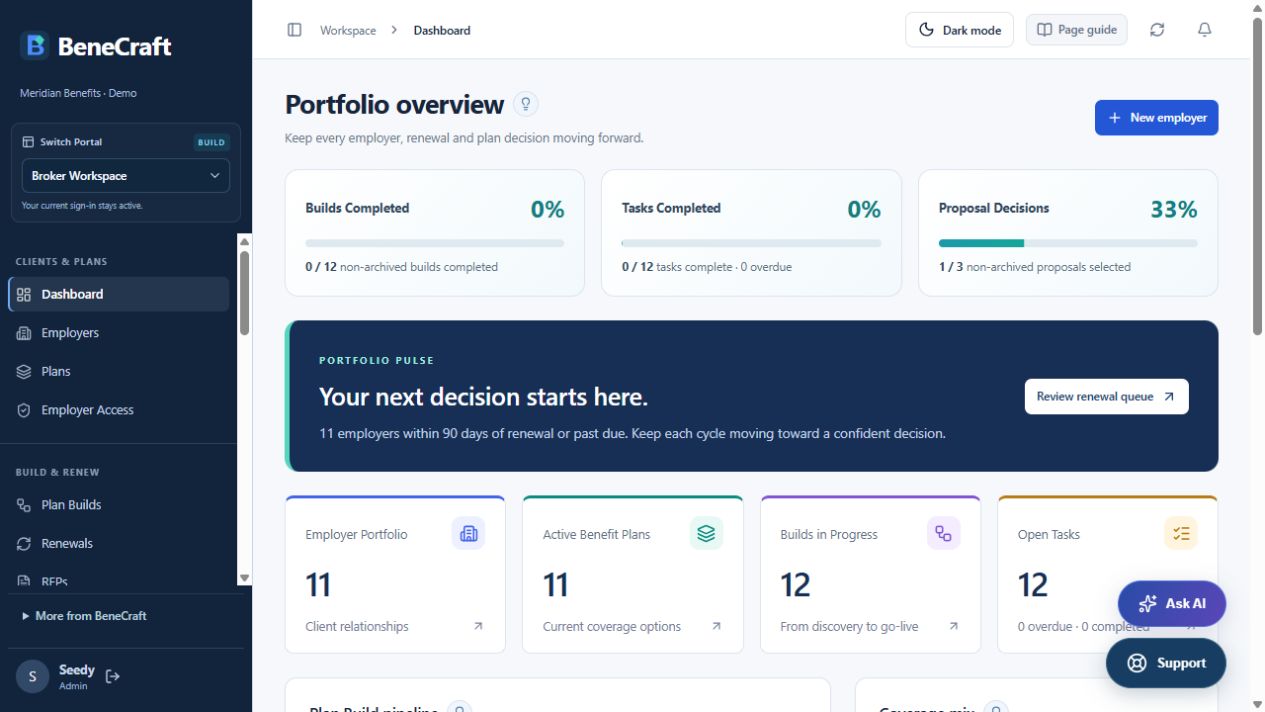Open Employers in the sidebar
The height and width of the screenshot is (712, 1265).
coord(118,333)
